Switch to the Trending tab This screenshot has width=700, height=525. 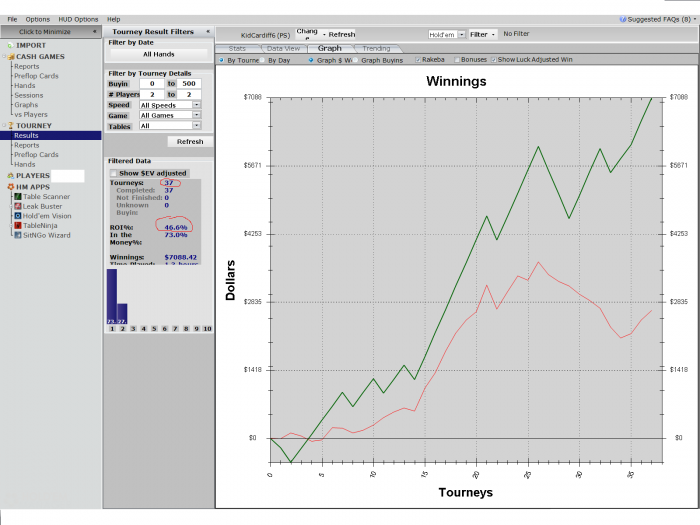(376, 49)
